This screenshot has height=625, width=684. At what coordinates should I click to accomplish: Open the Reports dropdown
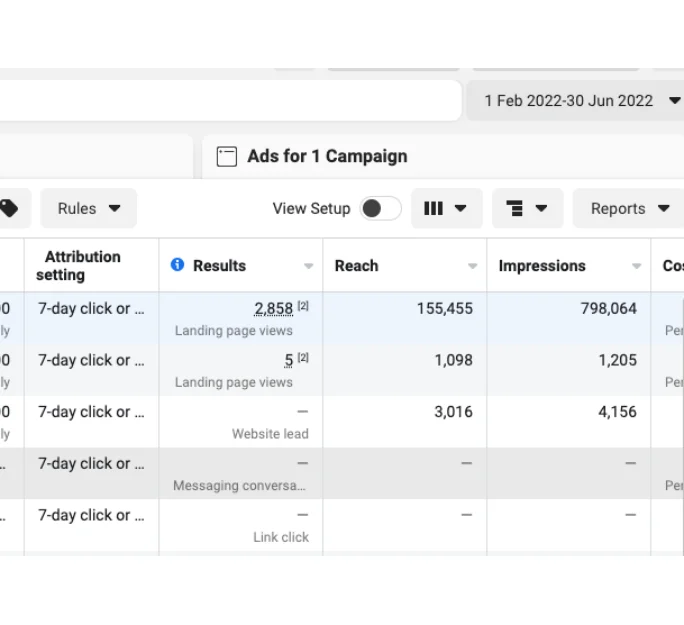coord(629,208)
